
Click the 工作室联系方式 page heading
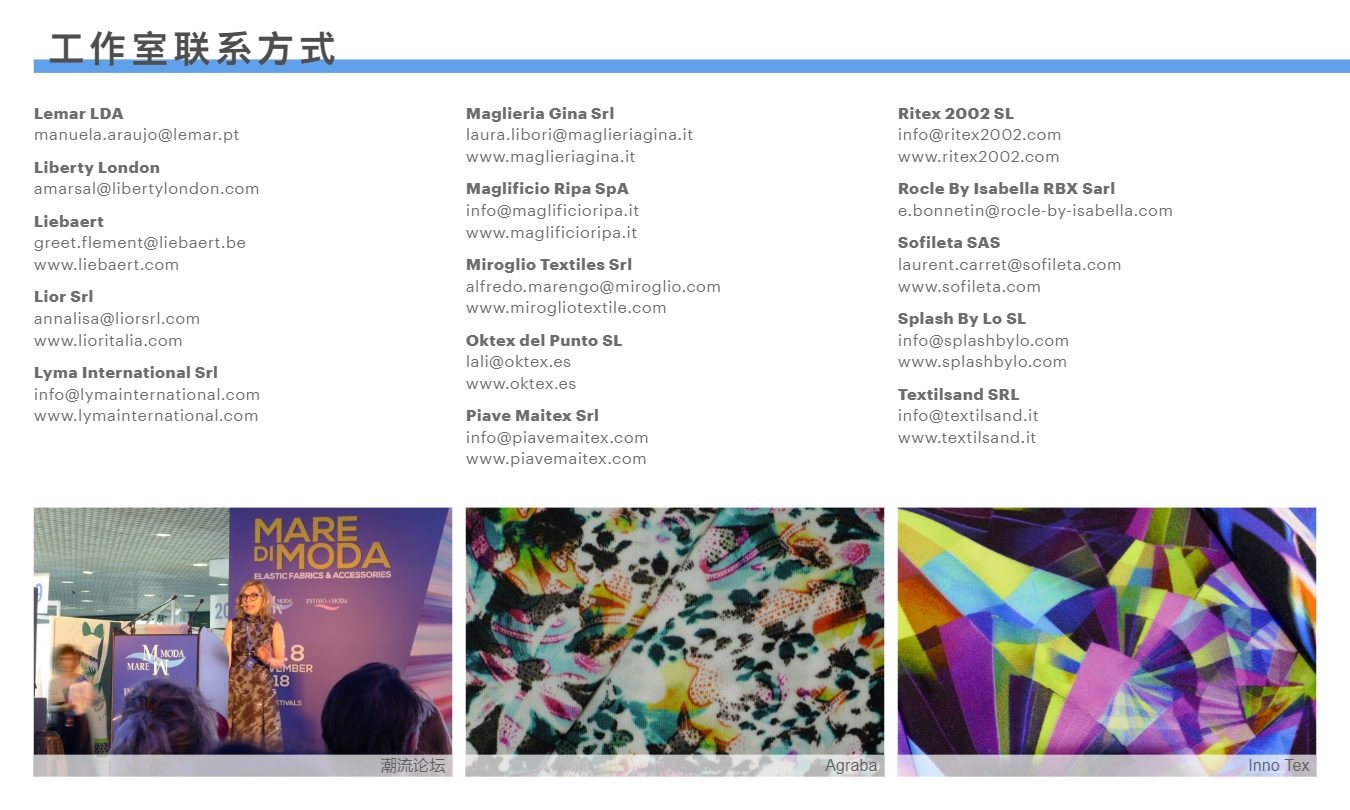click(193, 48)
